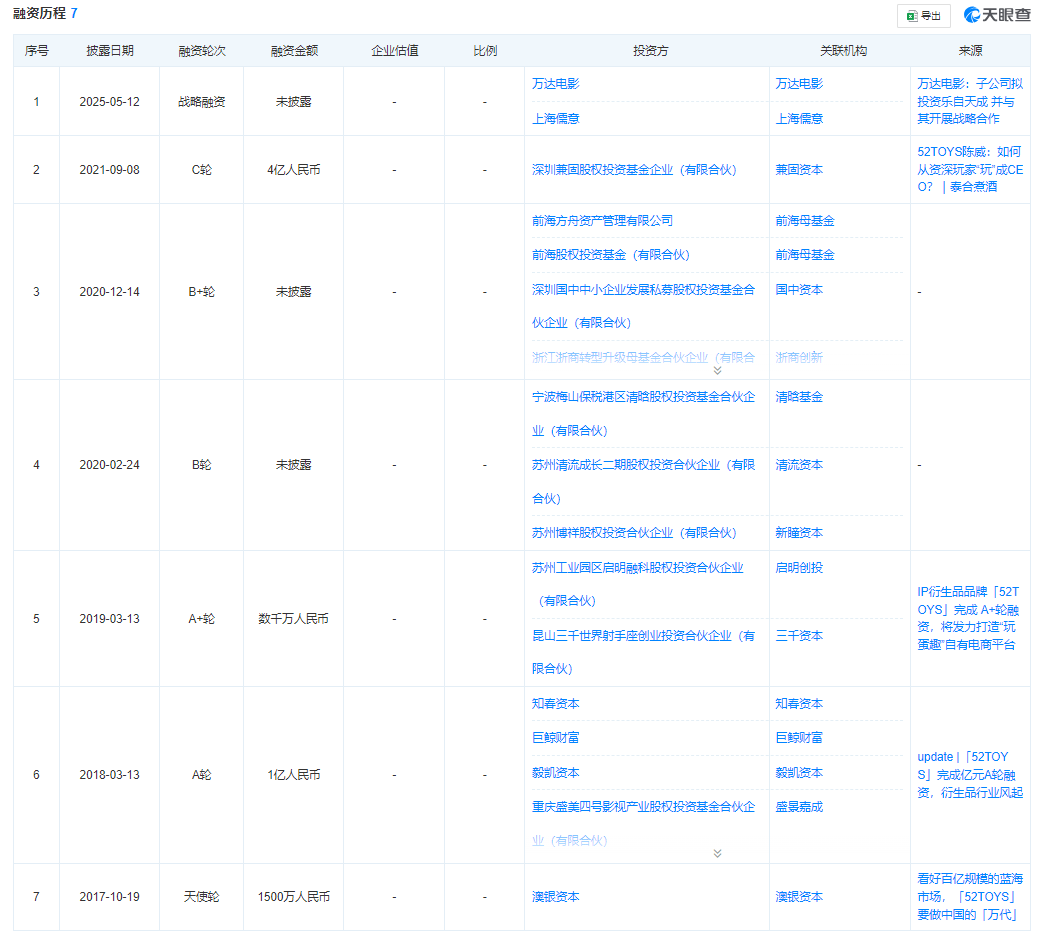Select the 1500万人民币 amount cell
The width and height of the screenshot is (1042, 940).
point(294,897)
